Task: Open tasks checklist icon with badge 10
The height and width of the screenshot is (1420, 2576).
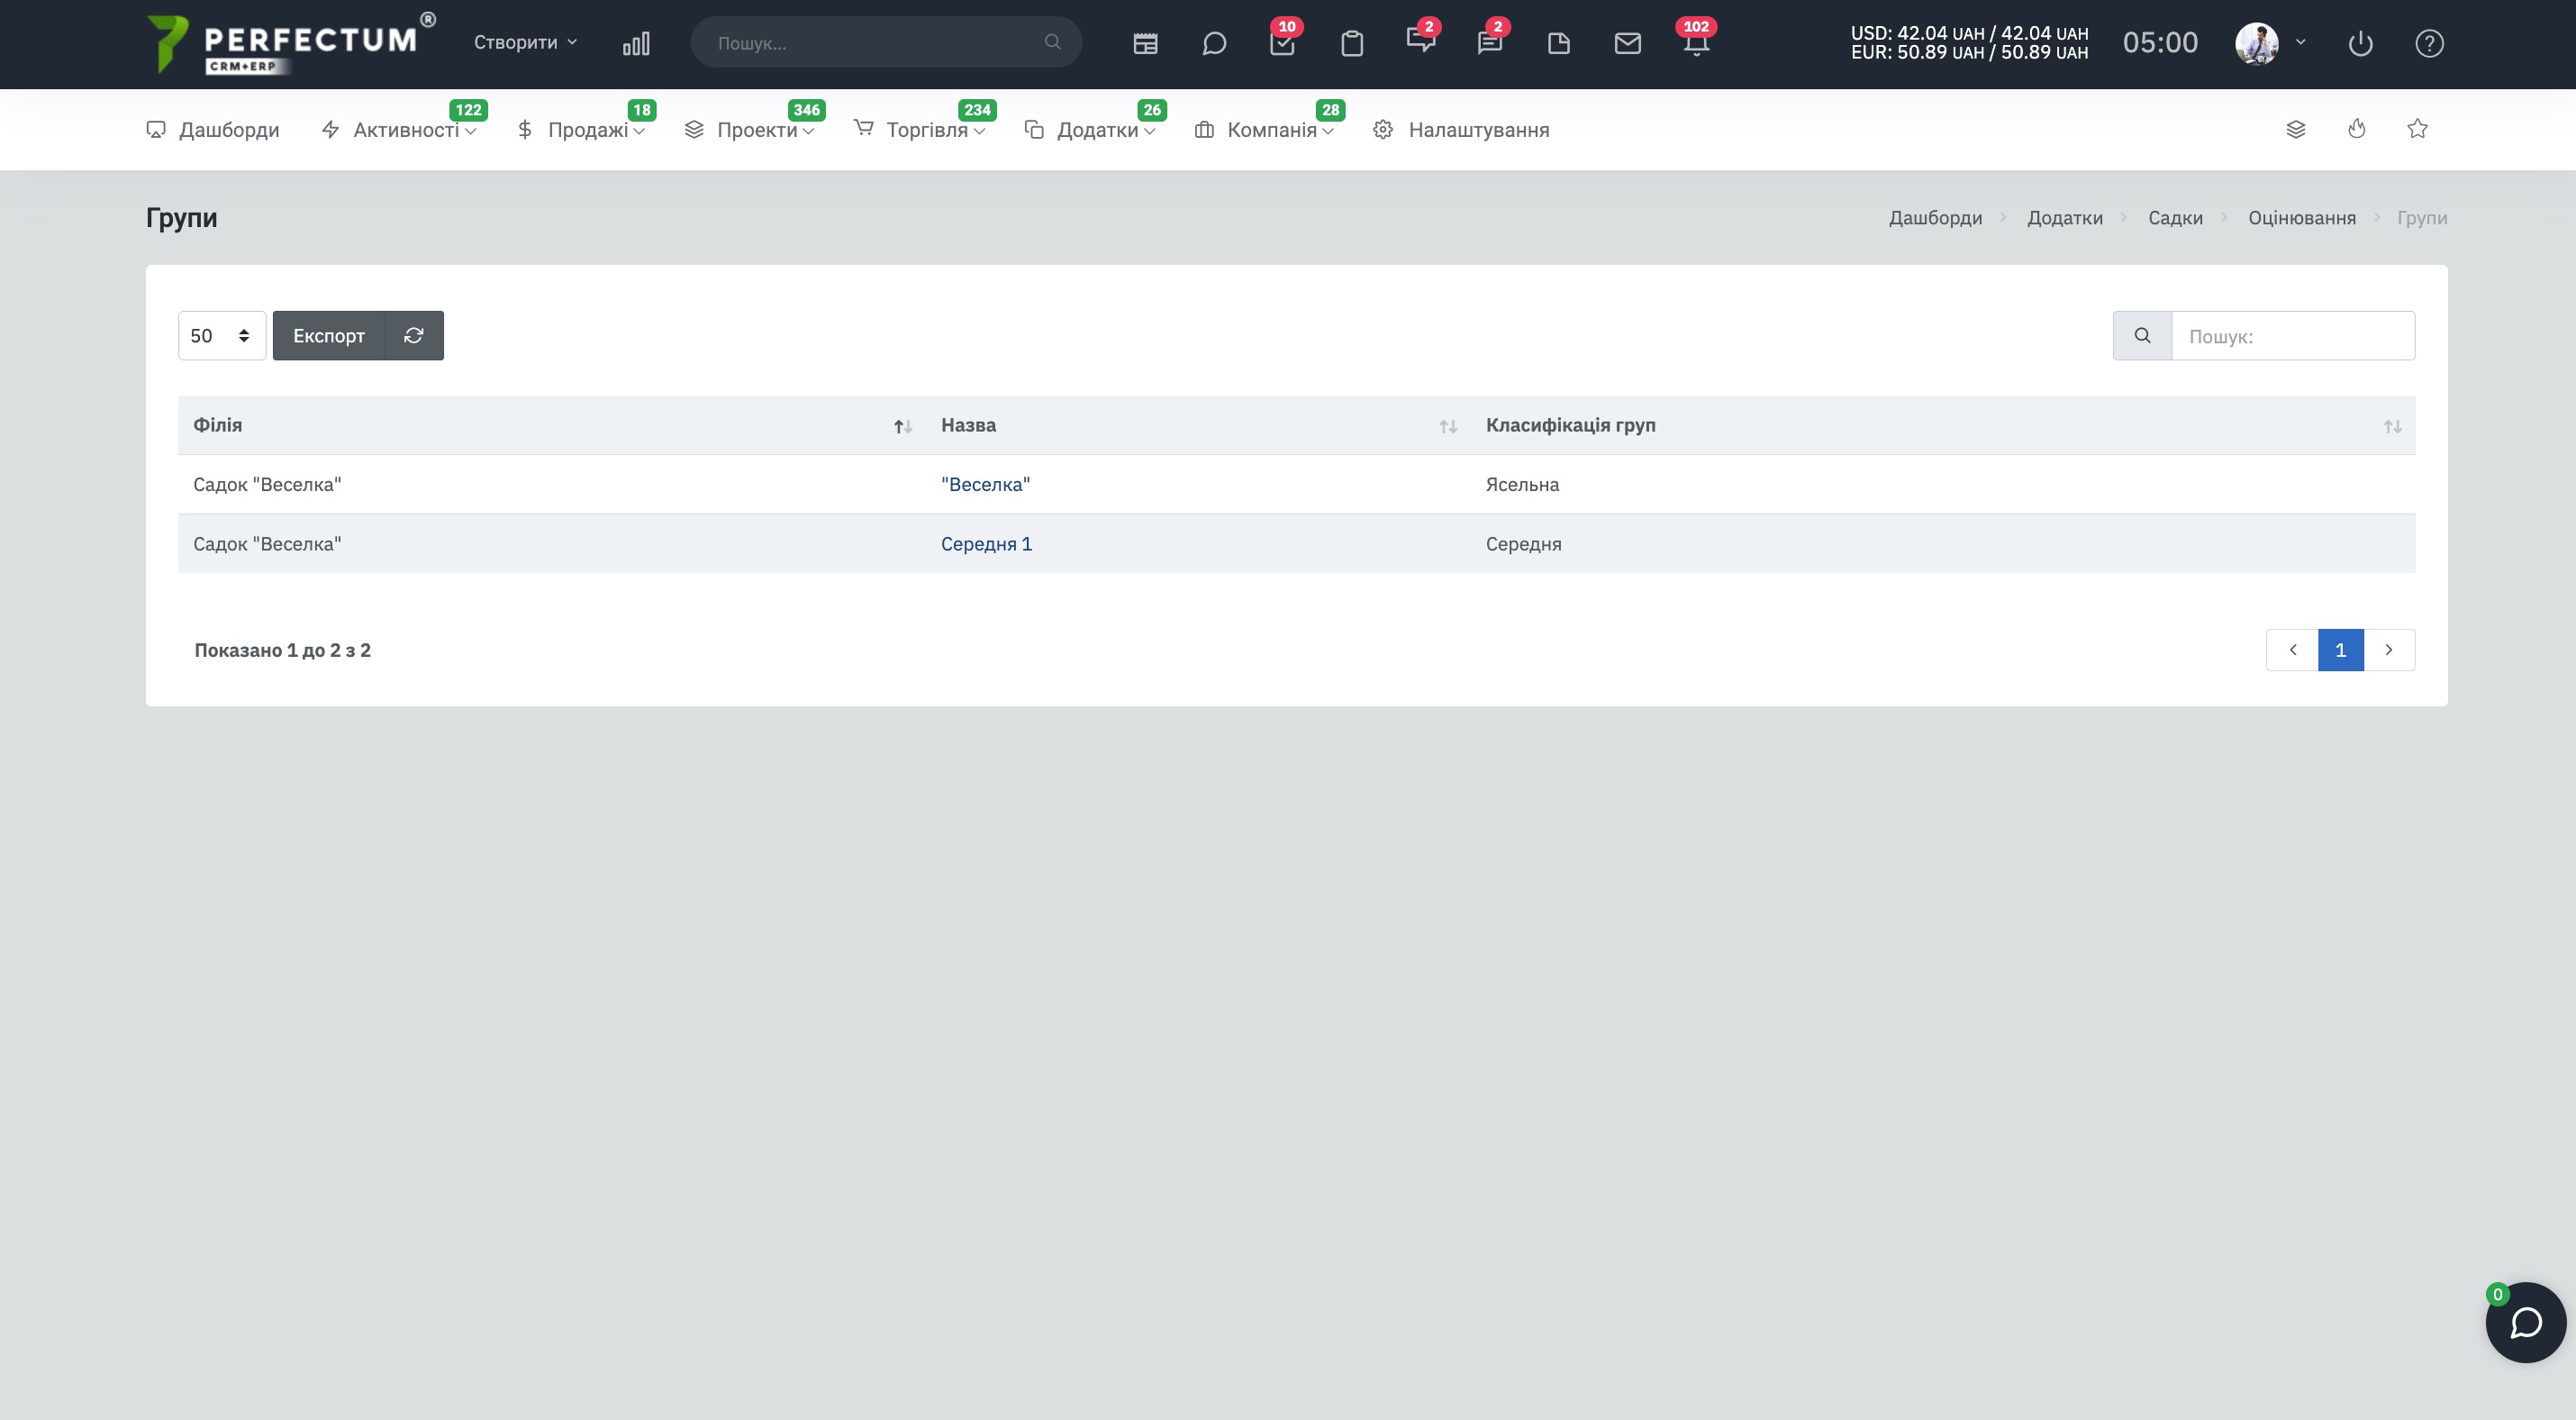Action: tap(1282, 43)
